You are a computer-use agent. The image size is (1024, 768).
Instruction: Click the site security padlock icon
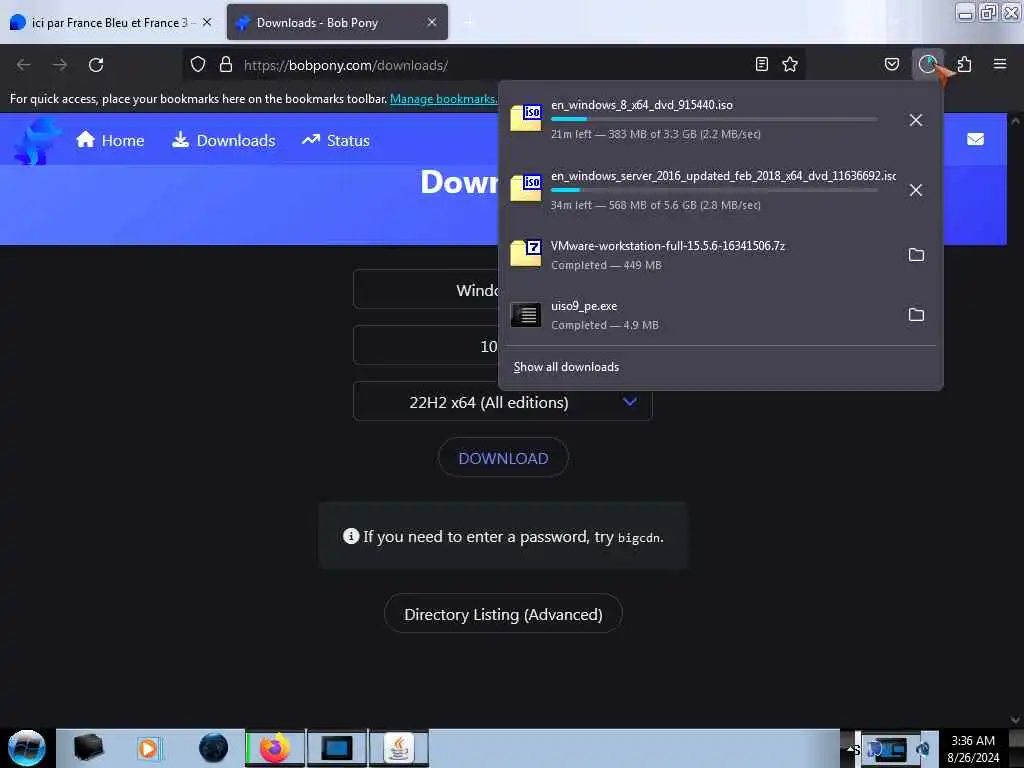coord(226,65)
